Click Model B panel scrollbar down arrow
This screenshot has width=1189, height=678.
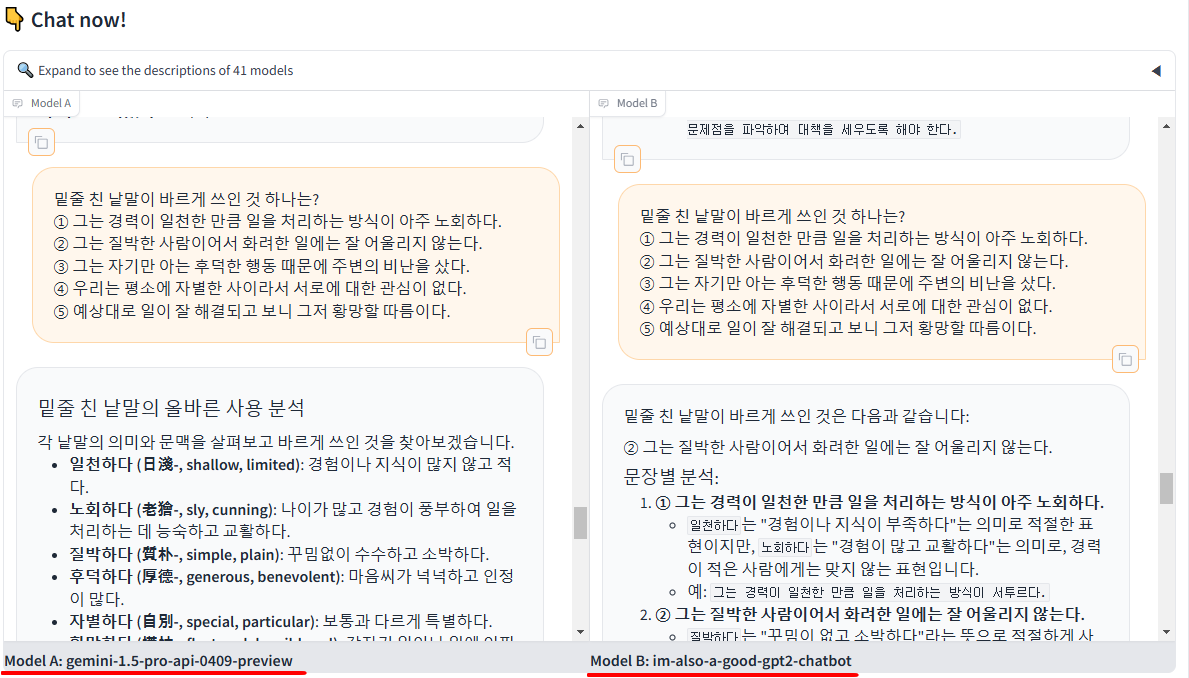pyautogui.click(x=1166, y=632)
